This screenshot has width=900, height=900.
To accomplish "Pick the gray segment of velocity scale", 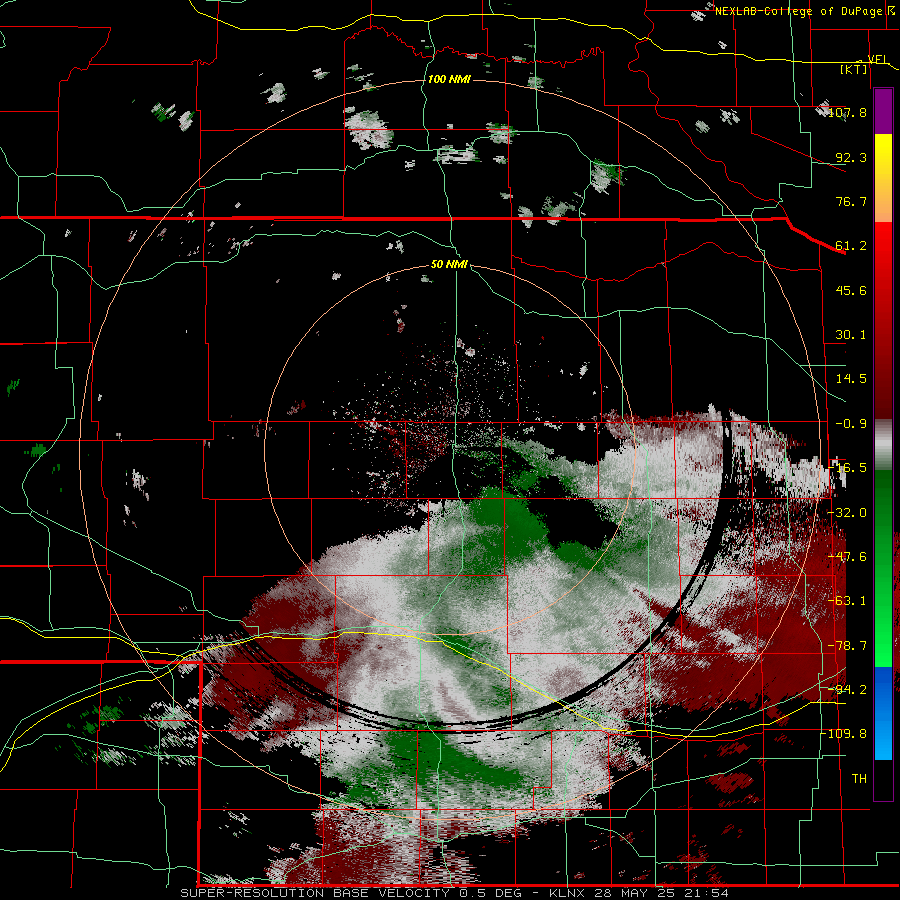I will click(883, 445).
